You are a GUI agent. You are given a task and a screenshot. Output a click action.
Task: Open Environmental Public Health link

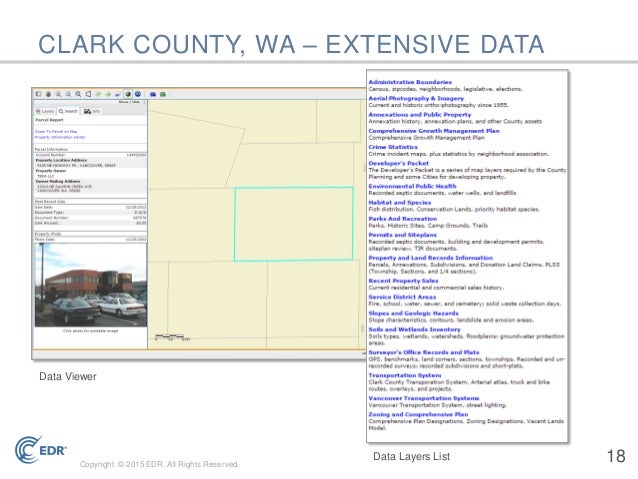point(412,186)
